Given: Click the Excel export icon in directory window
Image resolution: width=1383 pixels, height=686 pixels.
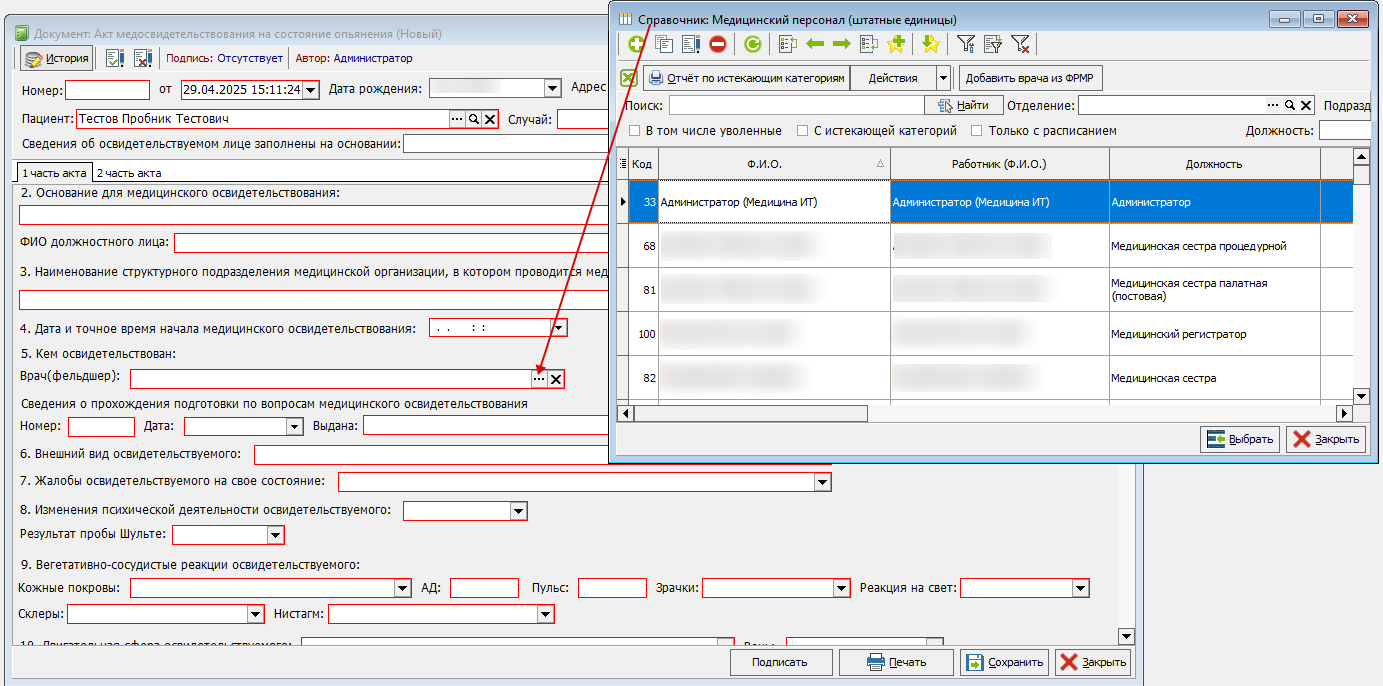Looking at the screenshot, I should 628,78.
